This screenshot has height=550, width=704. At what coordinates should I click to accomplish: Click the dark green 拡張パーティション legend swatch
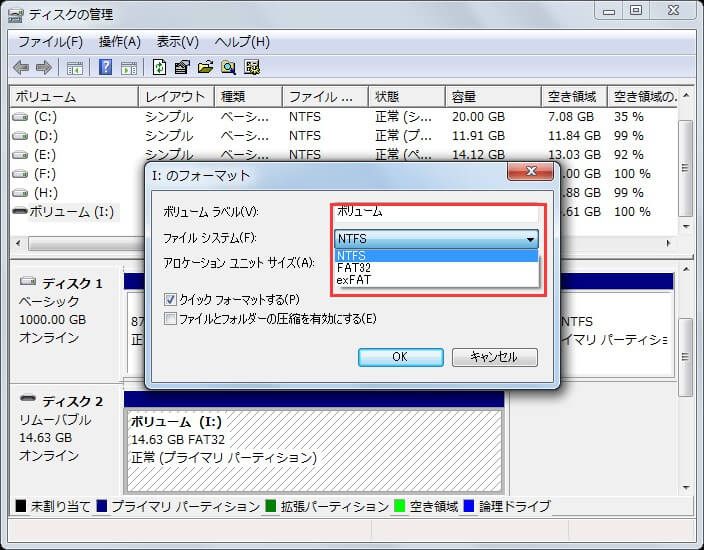[x=271, y=506]
